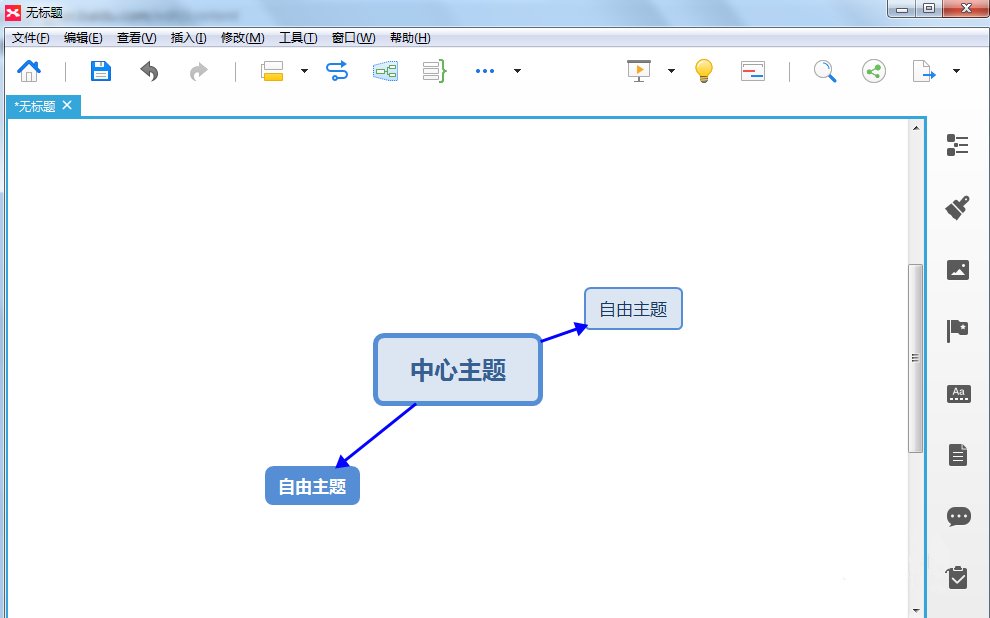The height and width of the screenshot is (618, 990).
Task: Insert a Summary with the brace icon
Action: click(433, 71)
